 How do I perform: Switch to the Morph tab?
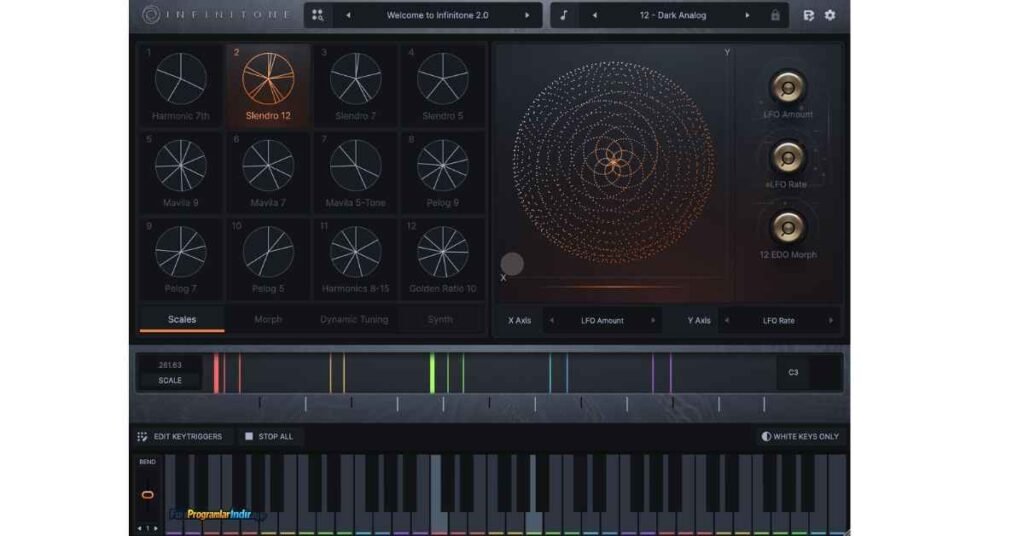[x=268, y=319]
